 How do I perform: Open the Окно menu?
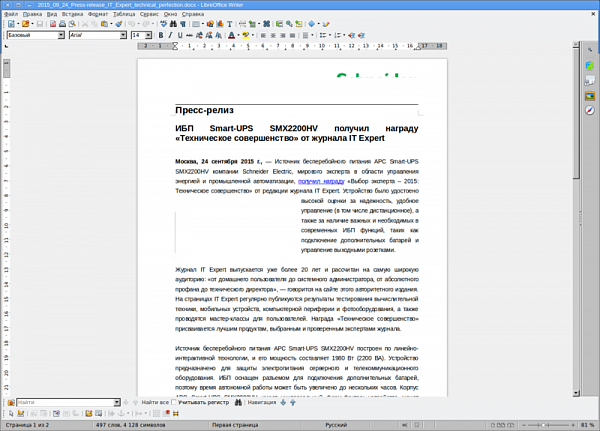point(170,14)
